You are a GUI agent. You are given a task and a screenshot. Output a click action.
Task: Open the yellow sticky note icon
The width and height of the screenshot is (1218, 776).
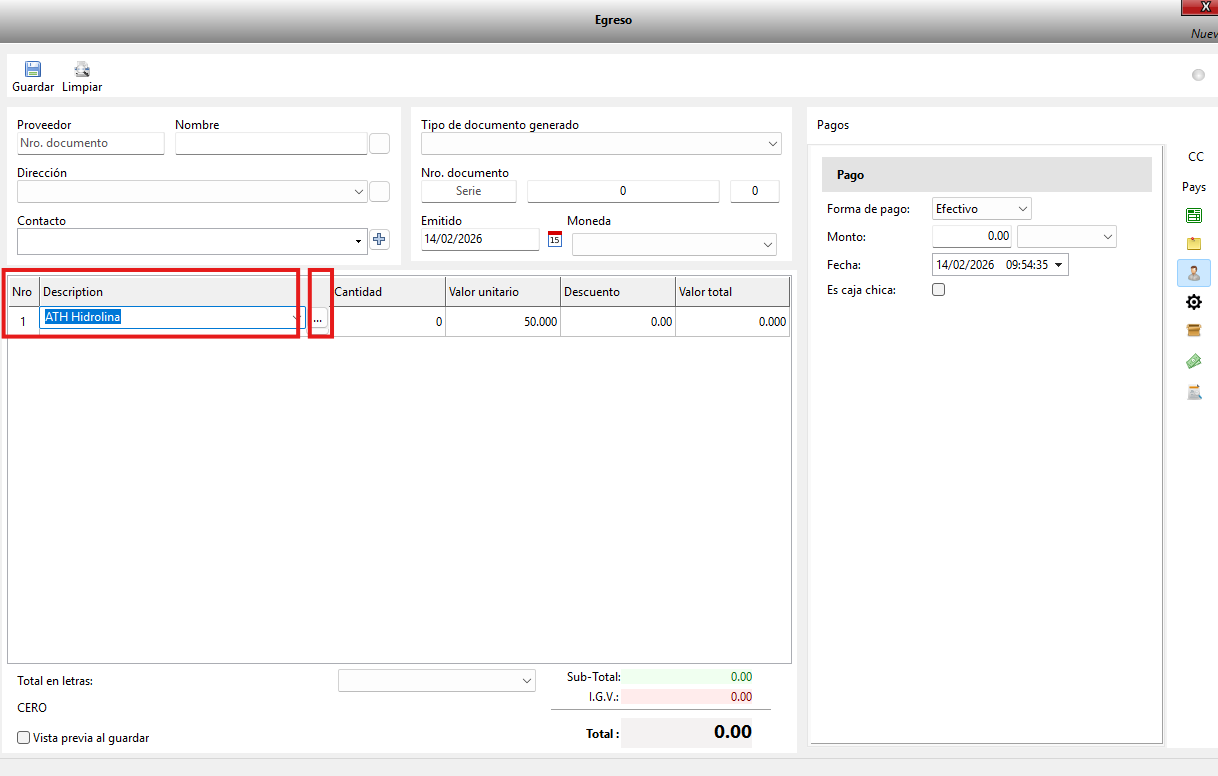point(1193,243)
